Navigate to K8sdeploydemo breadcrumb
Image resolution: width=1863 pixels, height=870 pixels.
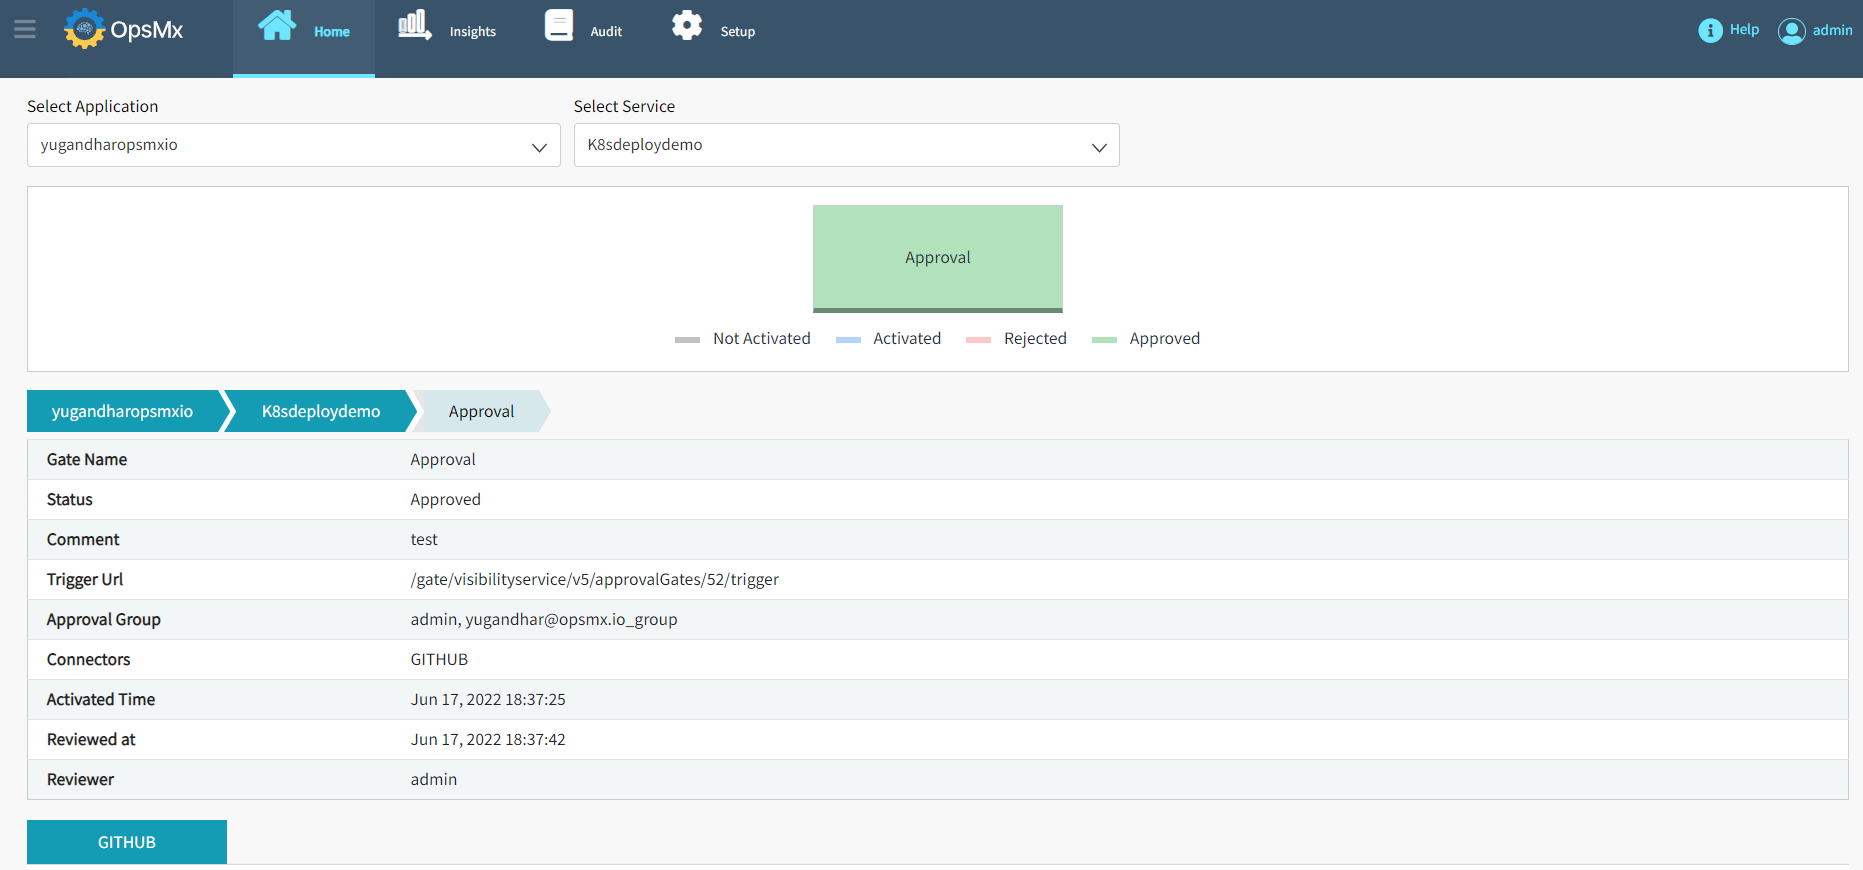[320, 411]
